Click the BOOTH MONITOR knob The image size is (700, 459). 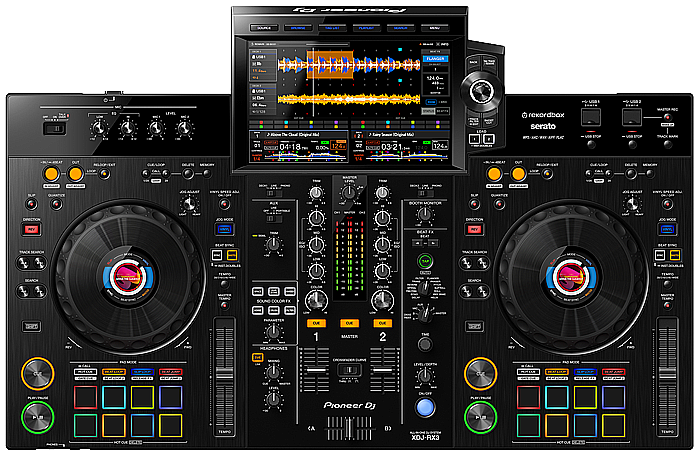pos(425,215)
